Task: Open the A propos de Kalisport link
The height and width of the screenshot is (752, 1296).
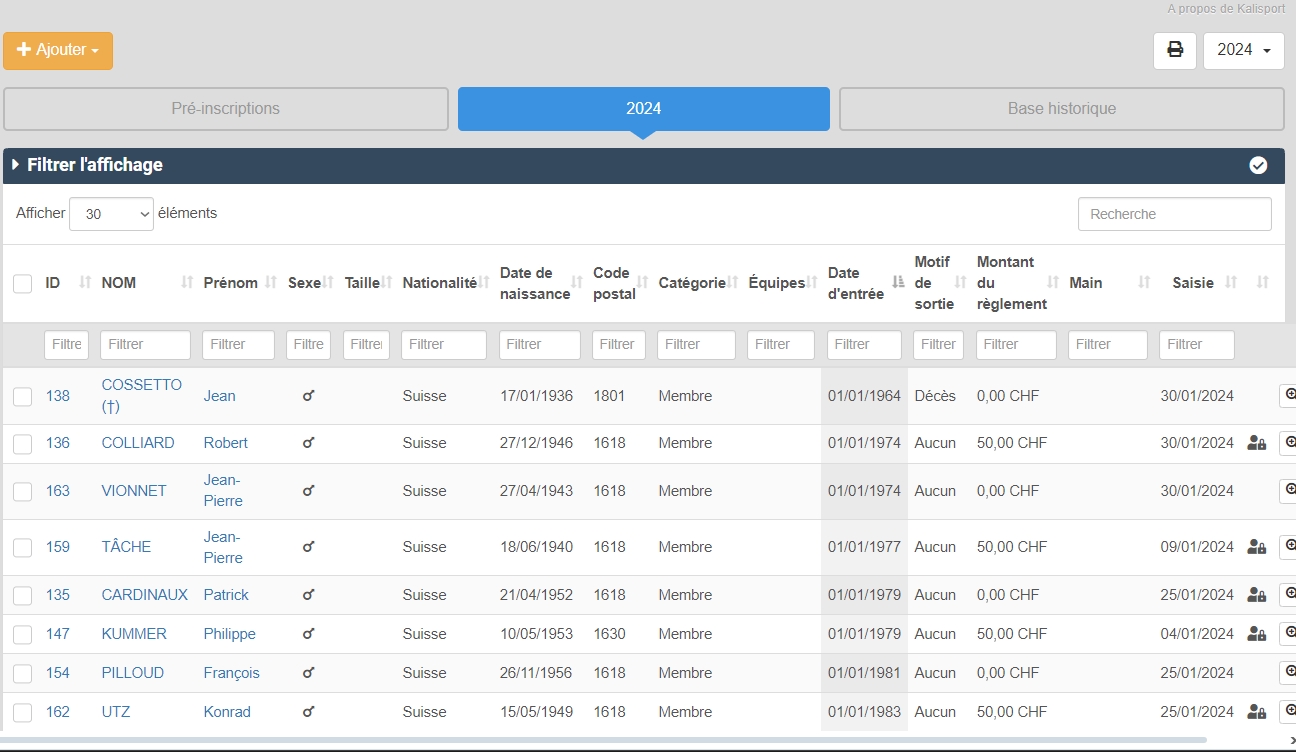Action: (x=1228, y=8)
